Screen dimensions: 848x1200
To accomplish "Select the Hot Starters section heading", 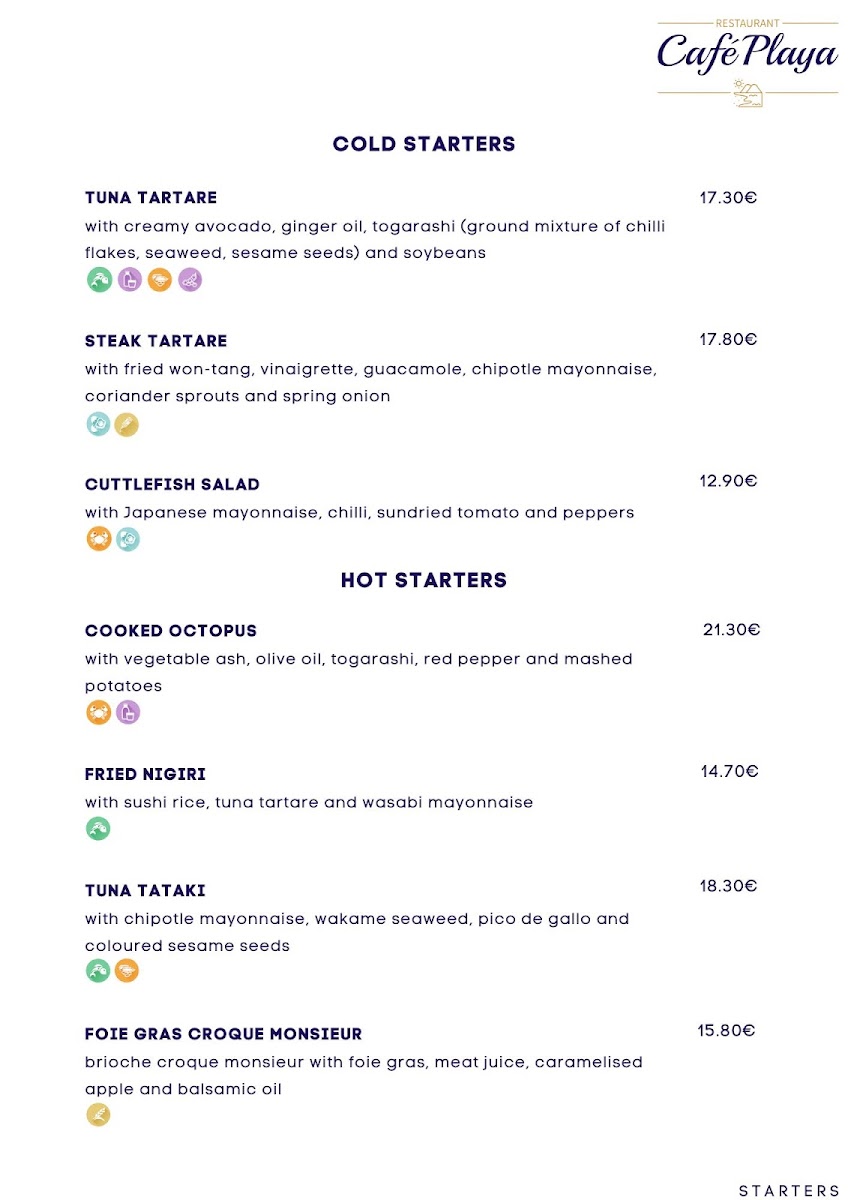I will (x=424, y=580).
